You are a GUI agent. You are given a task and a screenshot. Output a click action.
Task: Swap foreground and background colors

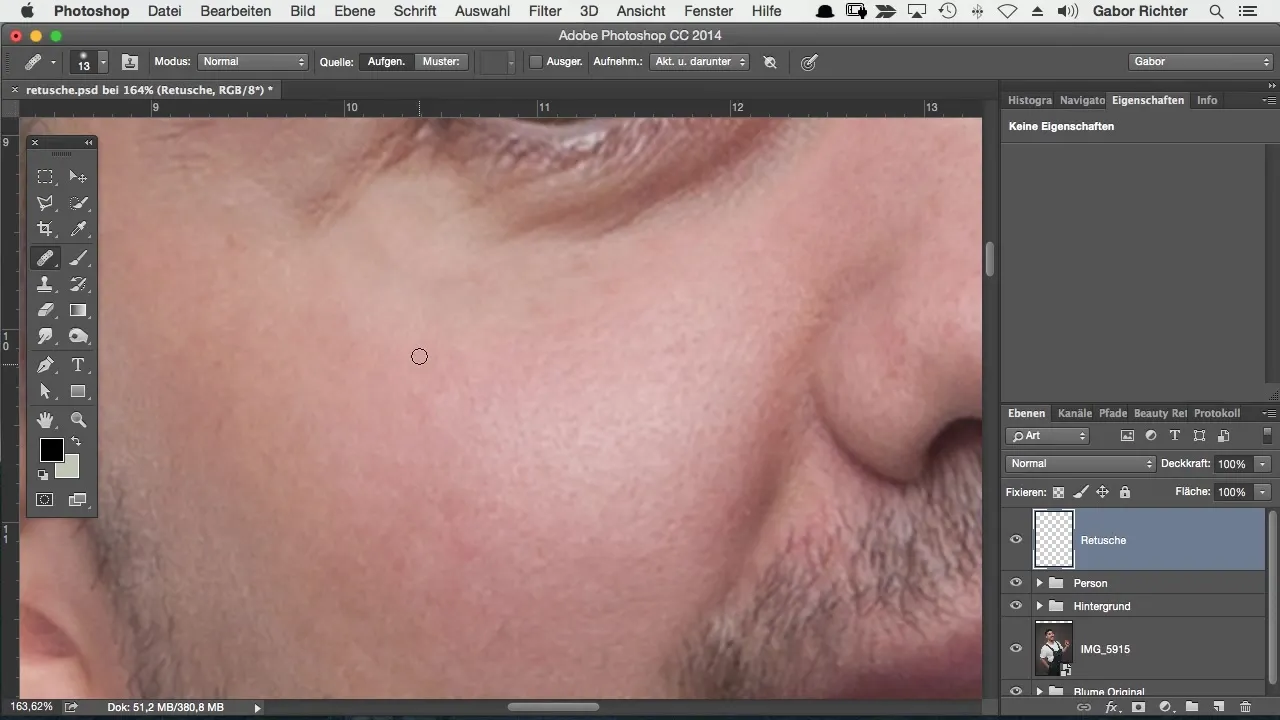point(76,441)
